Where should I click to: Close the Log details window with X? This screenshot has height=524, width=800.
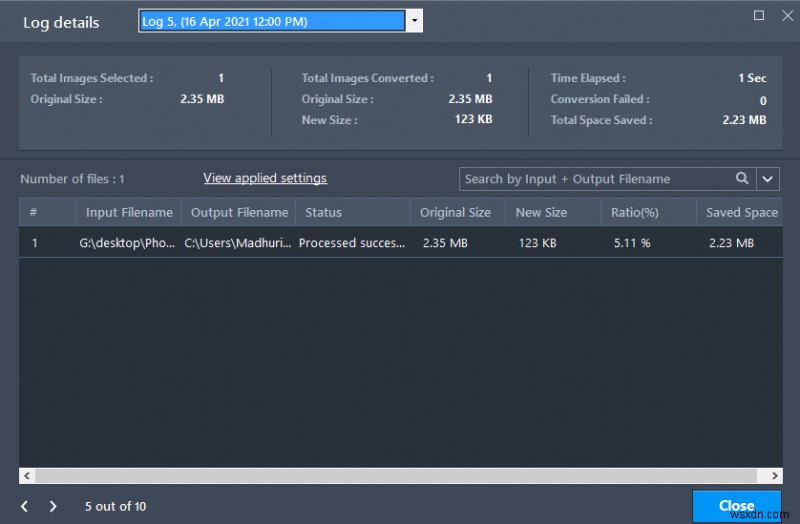pyautogui.click(x=788, y=15)
